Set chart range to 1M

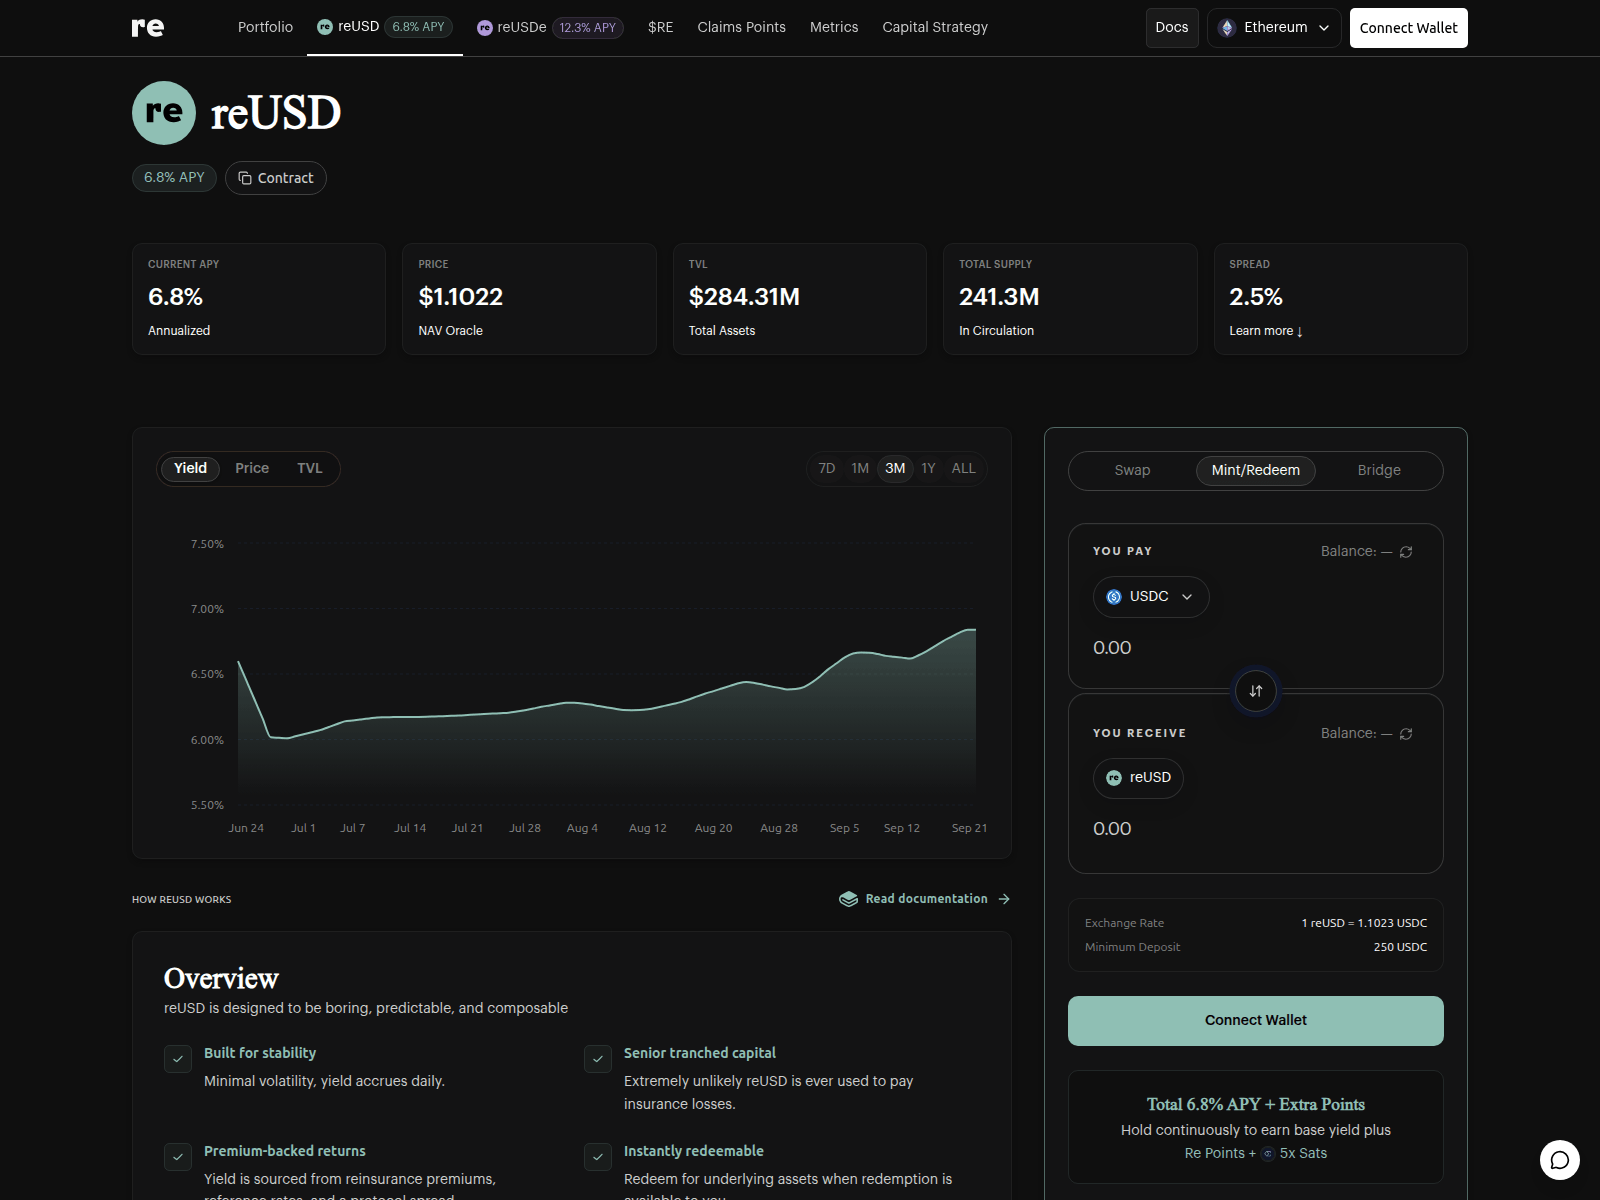point(860,468)
